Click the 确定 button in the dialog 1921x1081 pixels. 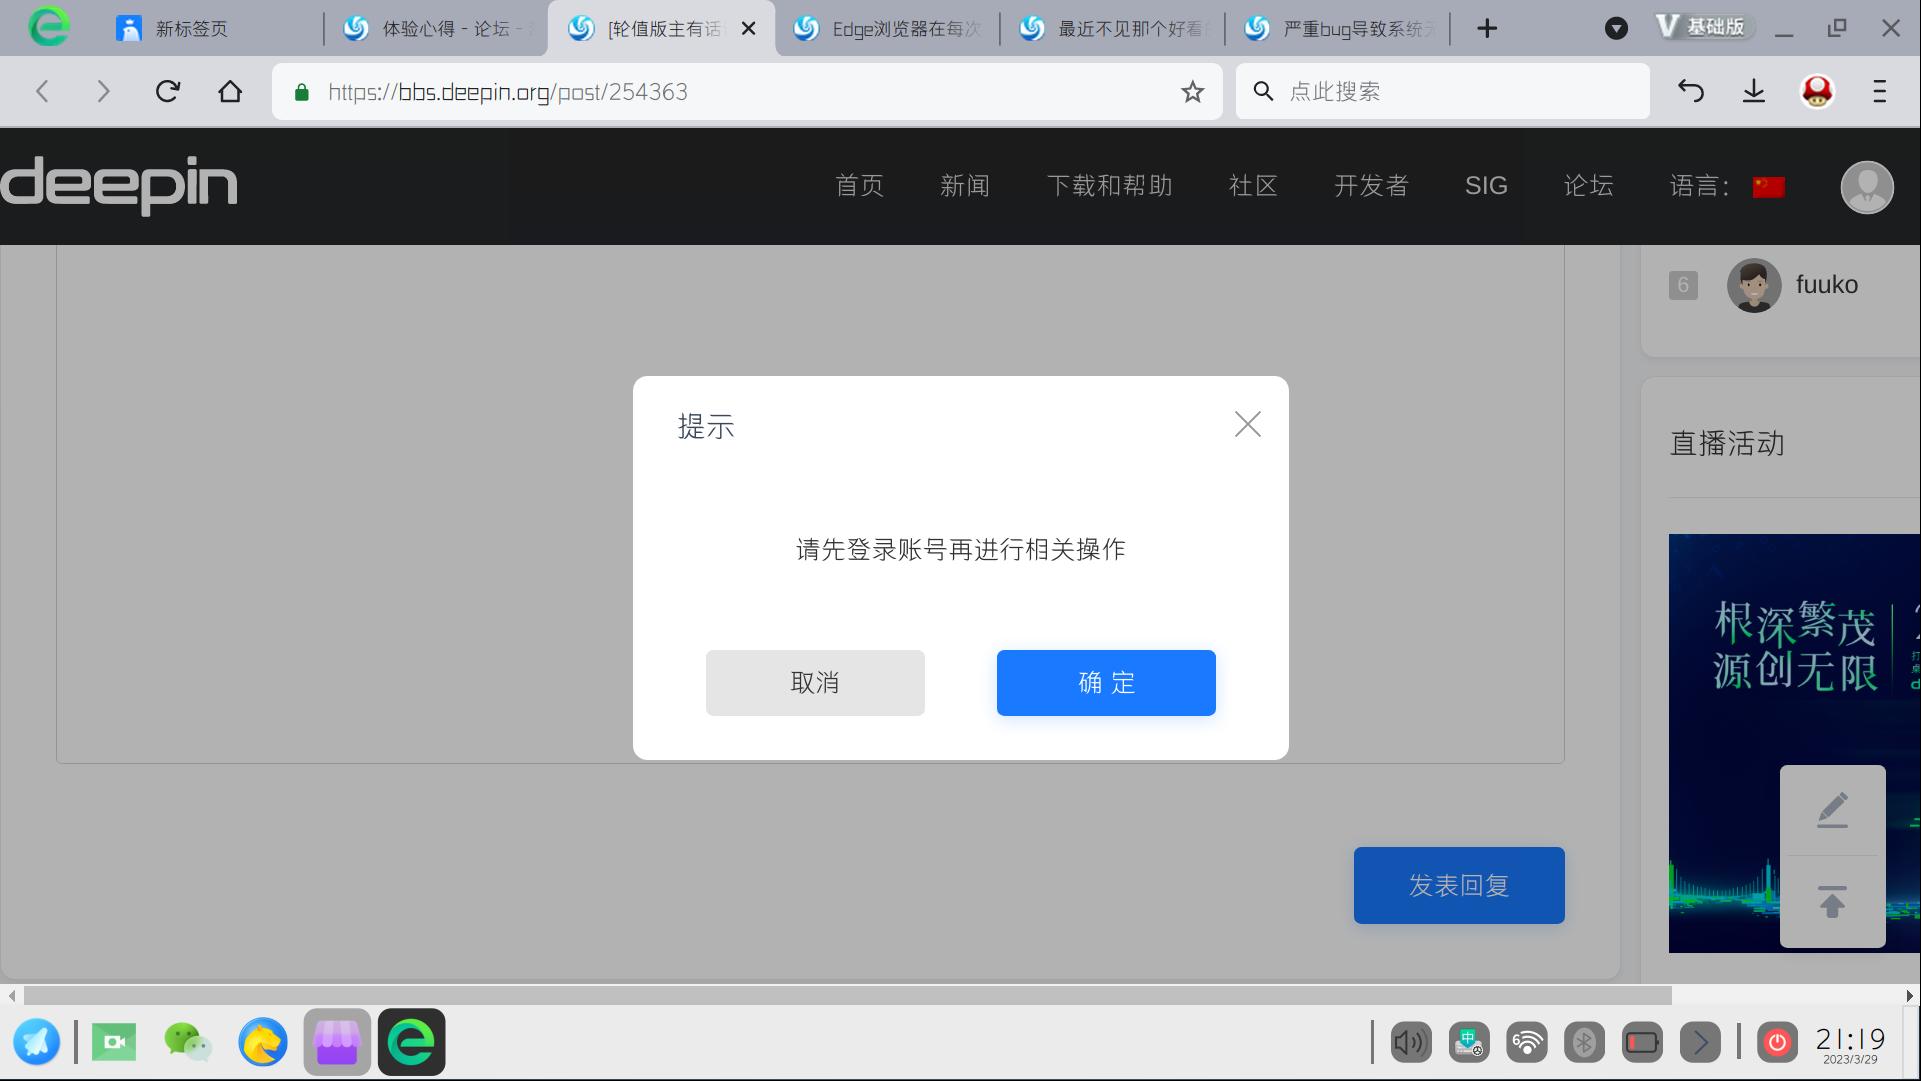point(1105,682)
